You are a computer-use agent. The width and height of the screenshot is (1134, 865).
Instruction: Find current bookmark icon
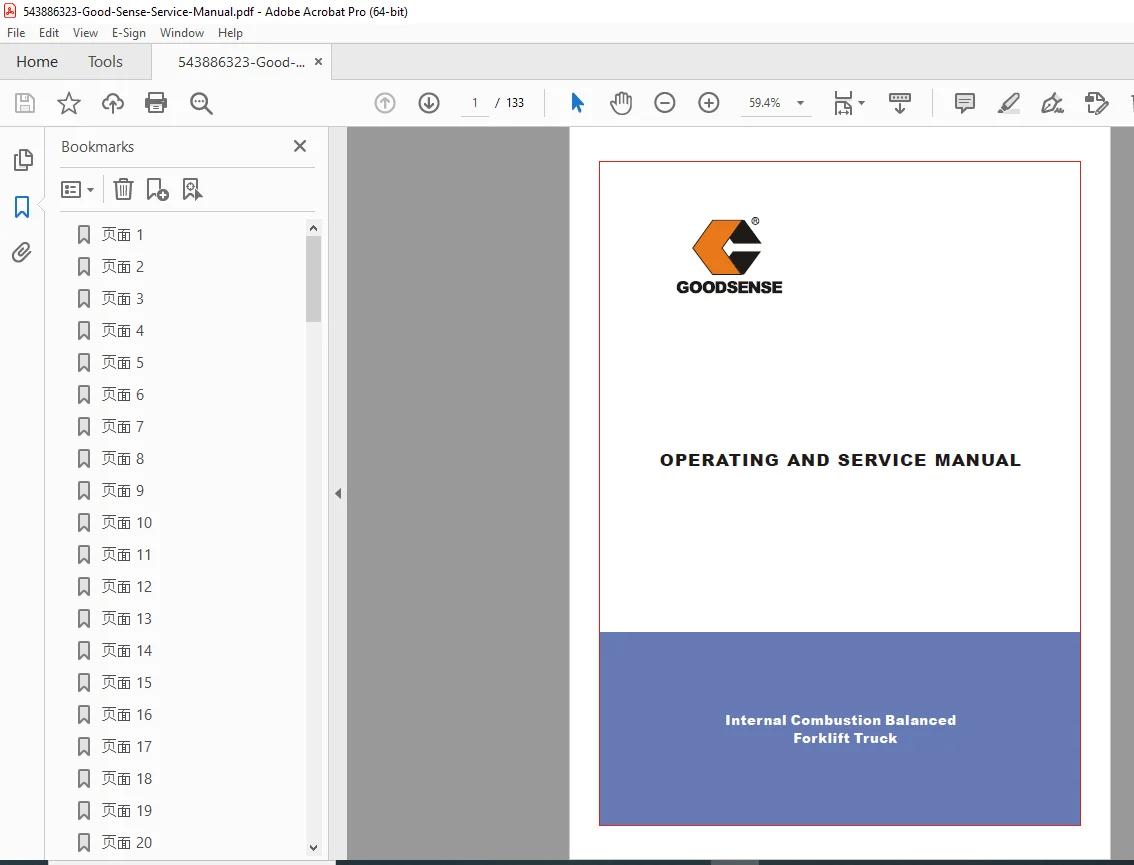(192, 189)
